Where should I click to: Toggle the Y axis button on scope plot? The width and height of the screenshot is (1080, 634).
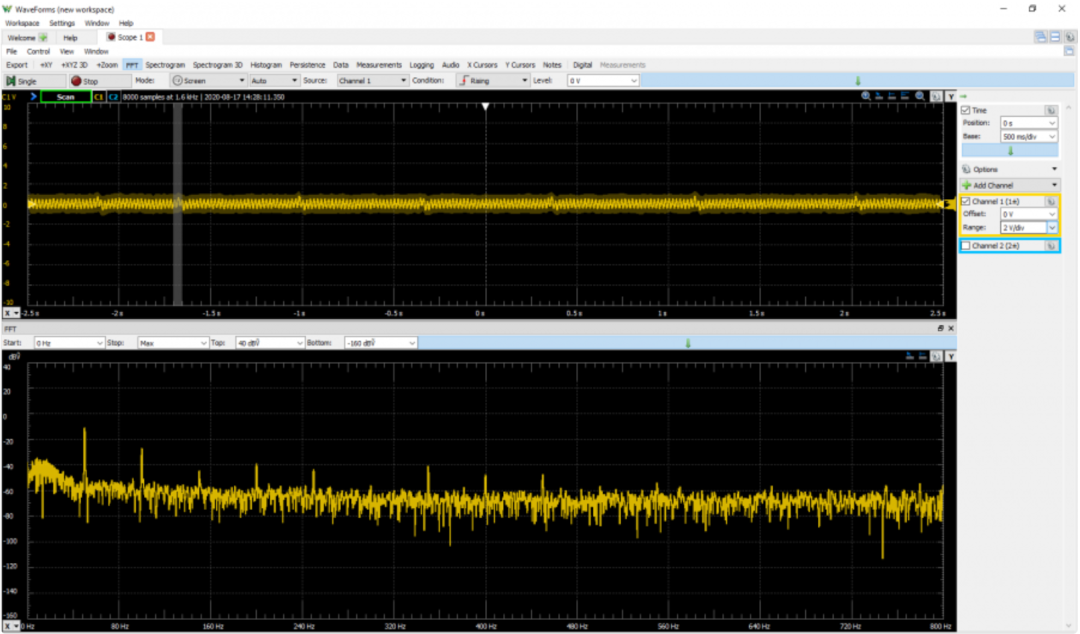951,96
